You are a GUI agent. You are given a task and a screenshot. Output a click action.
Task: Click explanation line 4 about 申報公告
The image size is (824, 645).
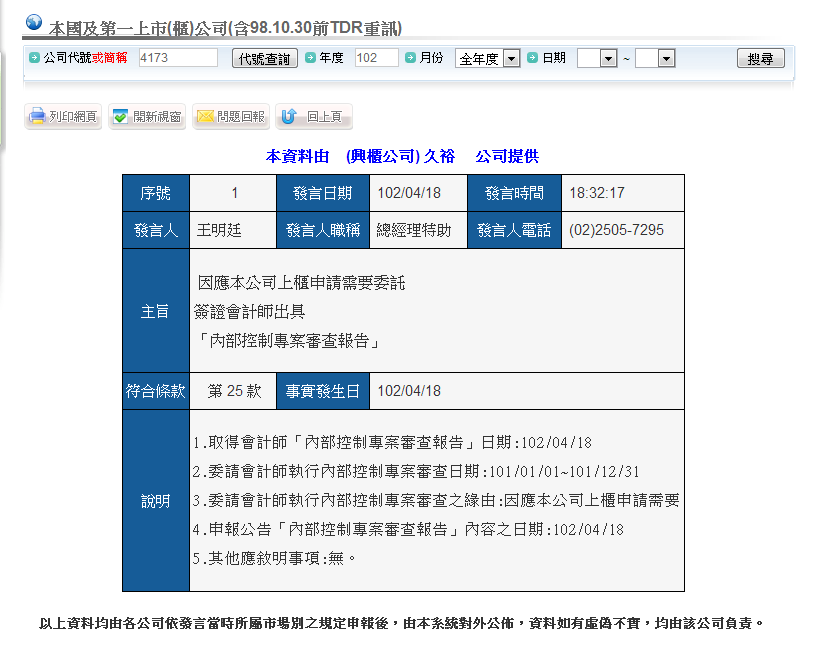coord(408,529)
